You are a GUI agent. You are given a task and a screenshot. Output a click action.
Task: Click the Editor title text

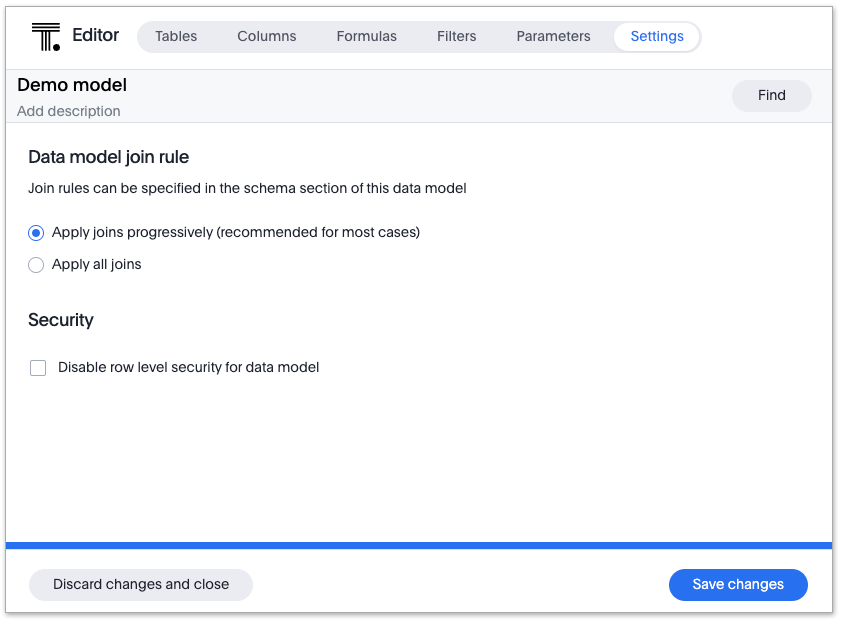click(96, 36)
